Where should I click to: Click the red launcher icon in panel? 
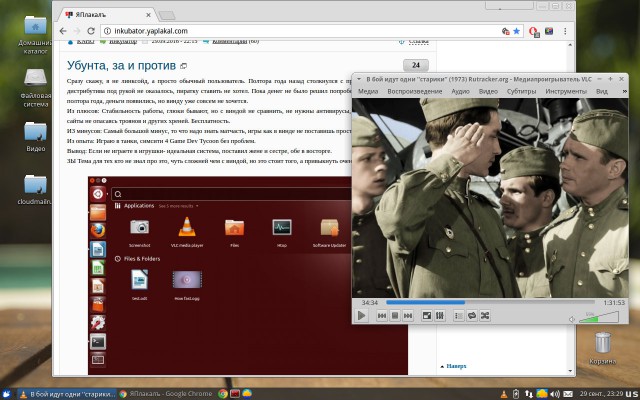235,394
